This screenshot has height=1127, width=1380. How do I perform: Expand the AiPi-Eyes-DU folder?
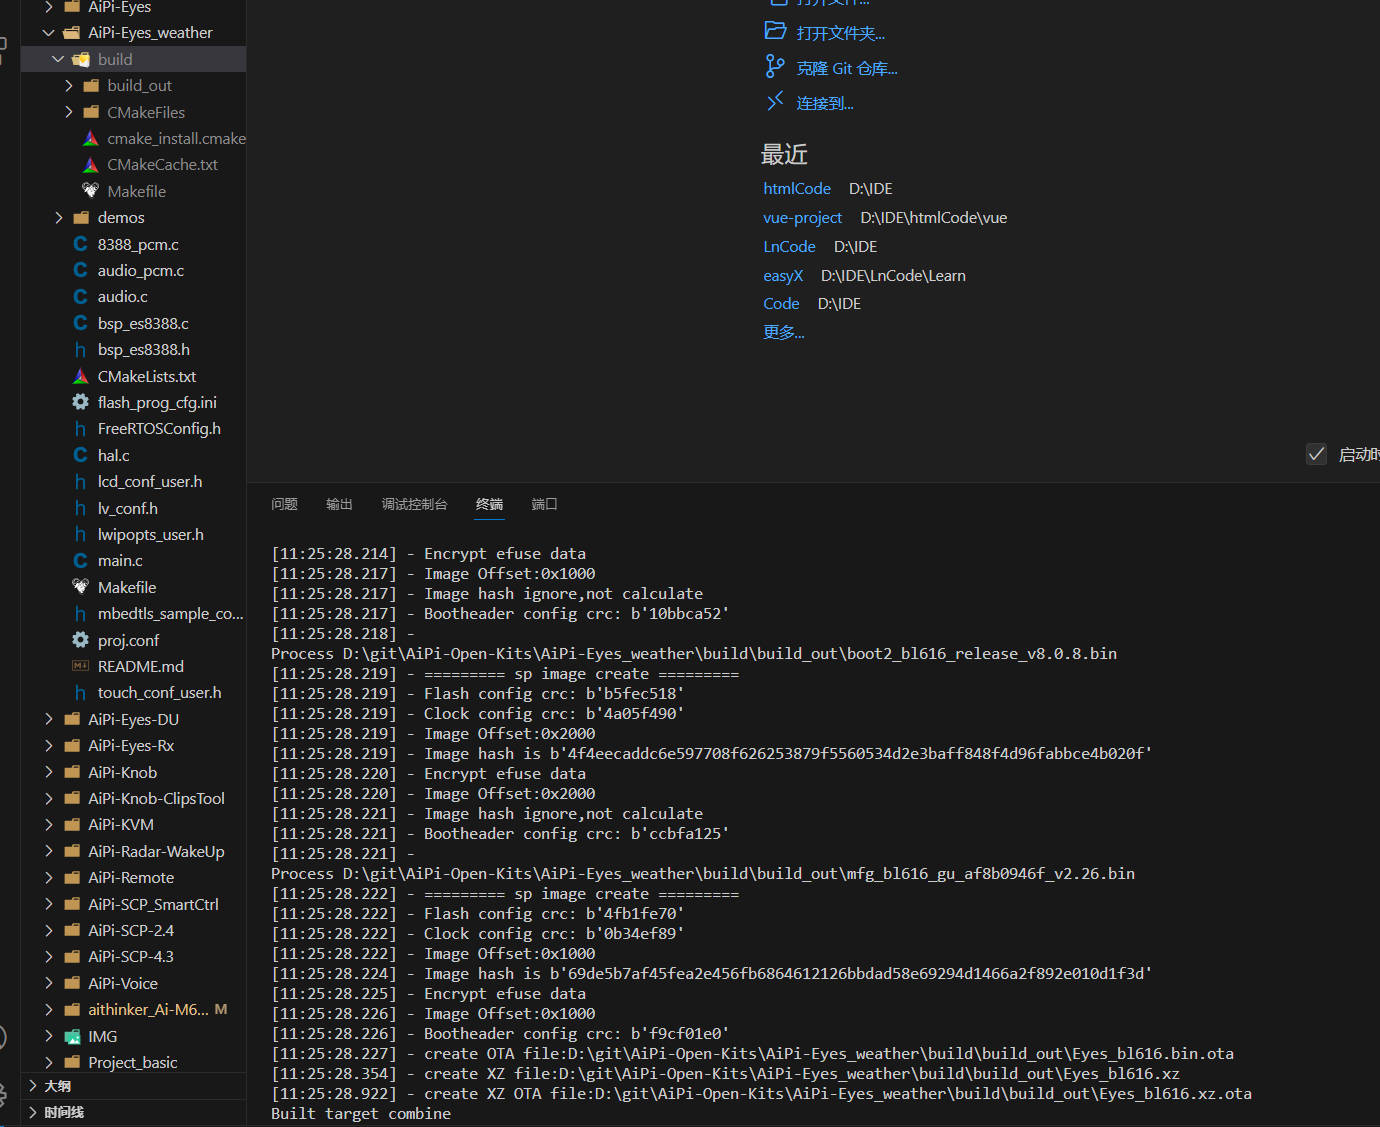point(49,719)
